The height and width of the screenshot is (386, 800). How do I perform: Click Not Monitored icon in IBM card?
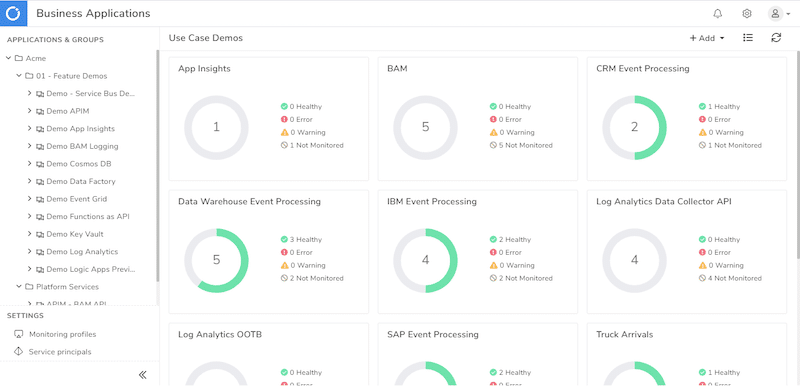click(493, 278)
